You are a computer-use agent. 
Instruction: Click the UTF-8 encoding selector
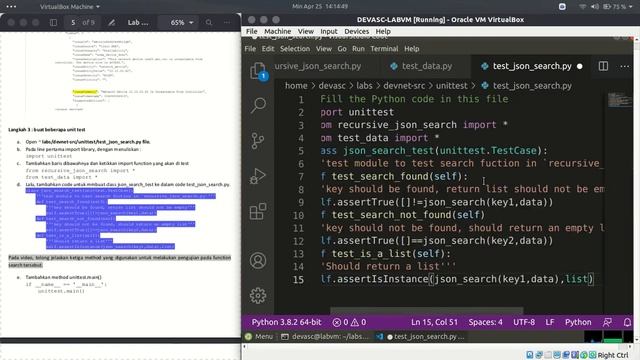click(x=524, y=322)
